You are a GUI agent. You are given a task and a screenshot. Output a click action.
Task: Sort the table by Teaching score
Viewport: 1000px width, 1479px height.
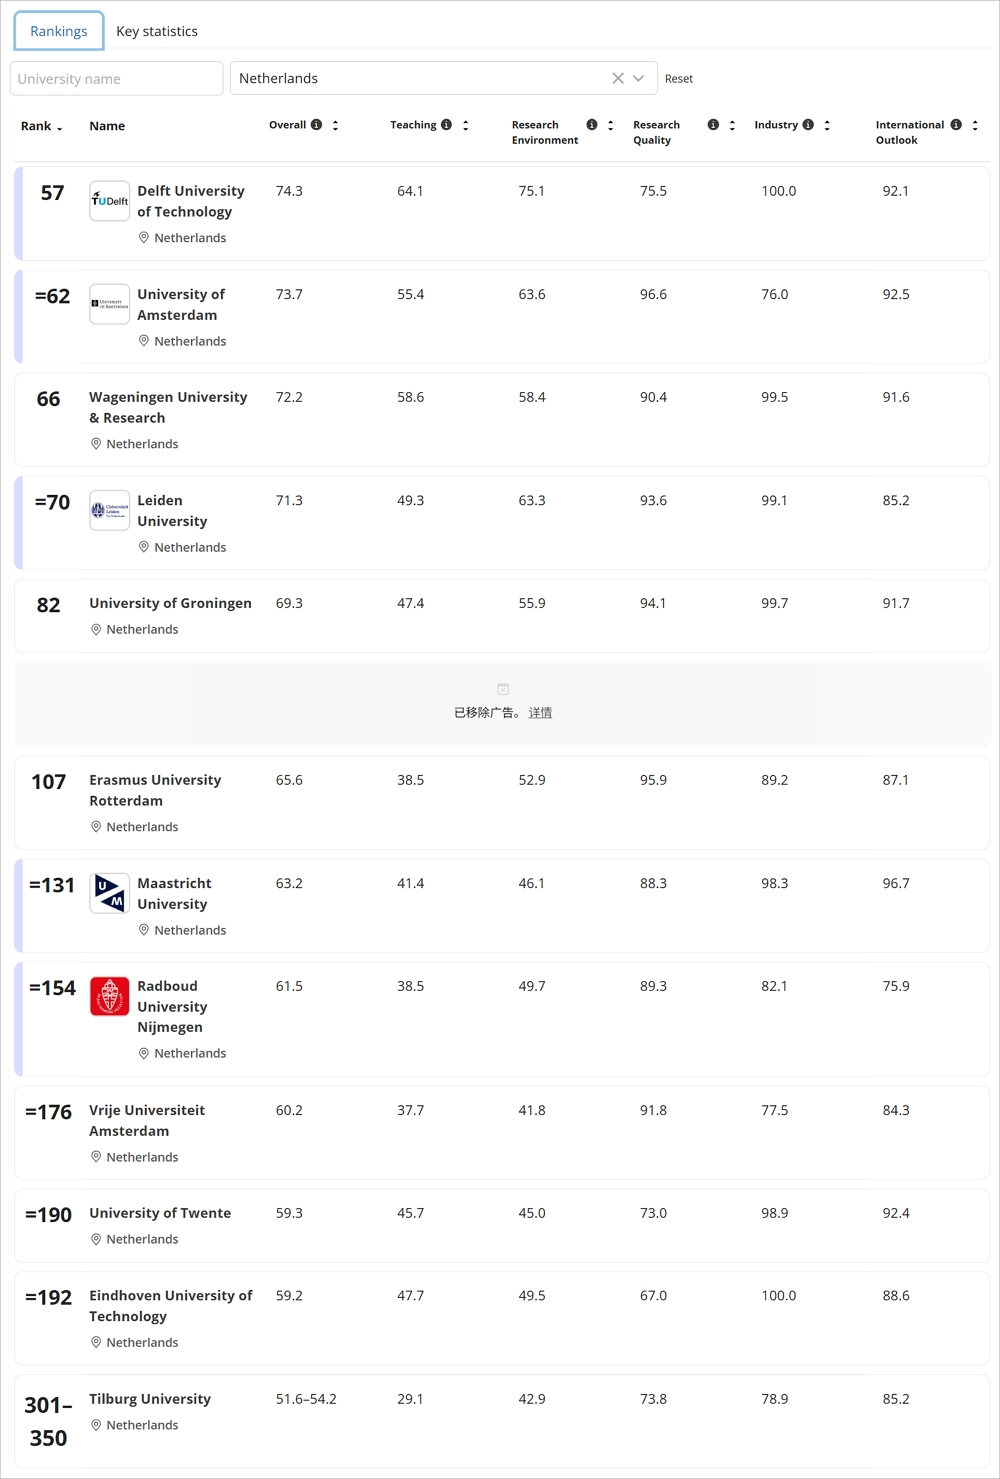pos(466,125)
